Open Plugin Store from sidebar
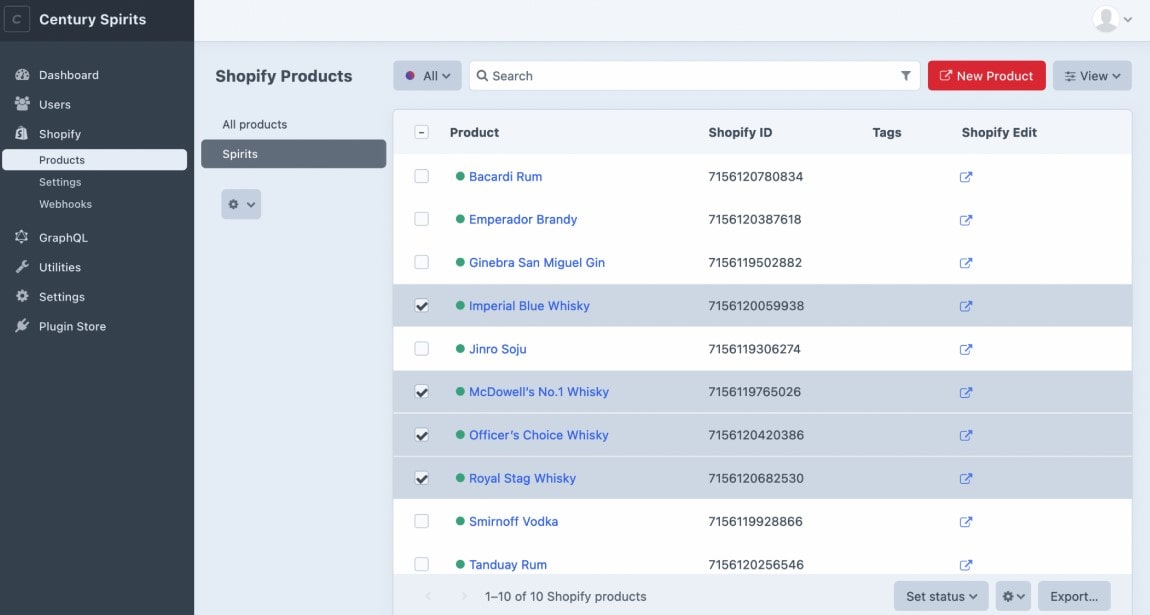 coord(72,326)
